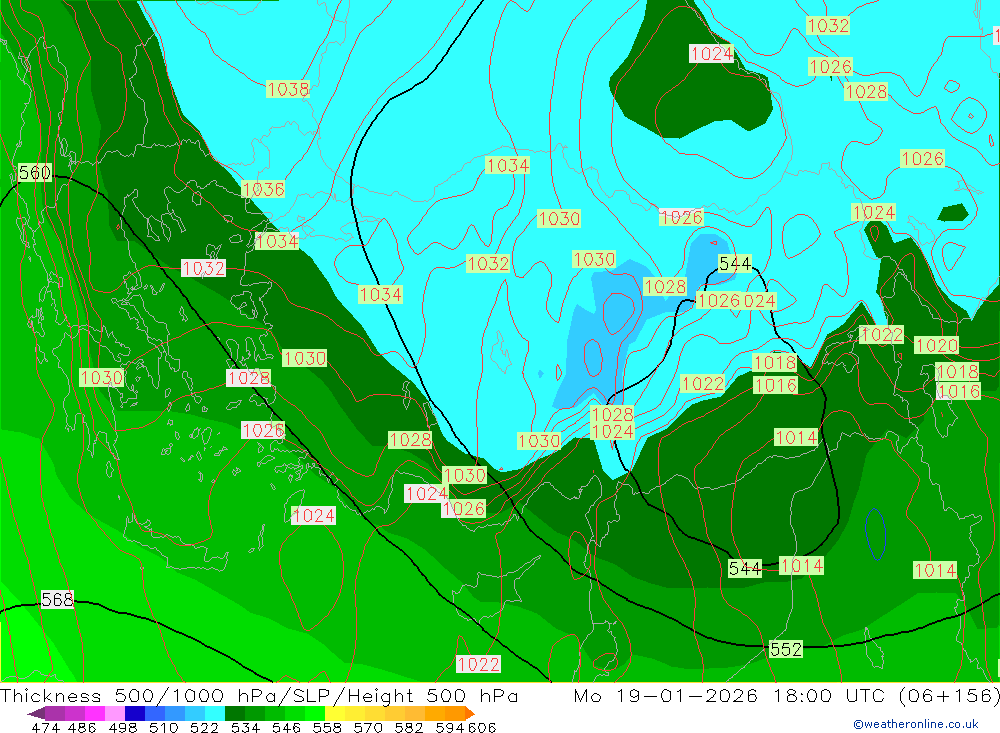Click legend value 582
Image resolution: width=1000 pixels, height=733 pixels.
coord(408,728)
